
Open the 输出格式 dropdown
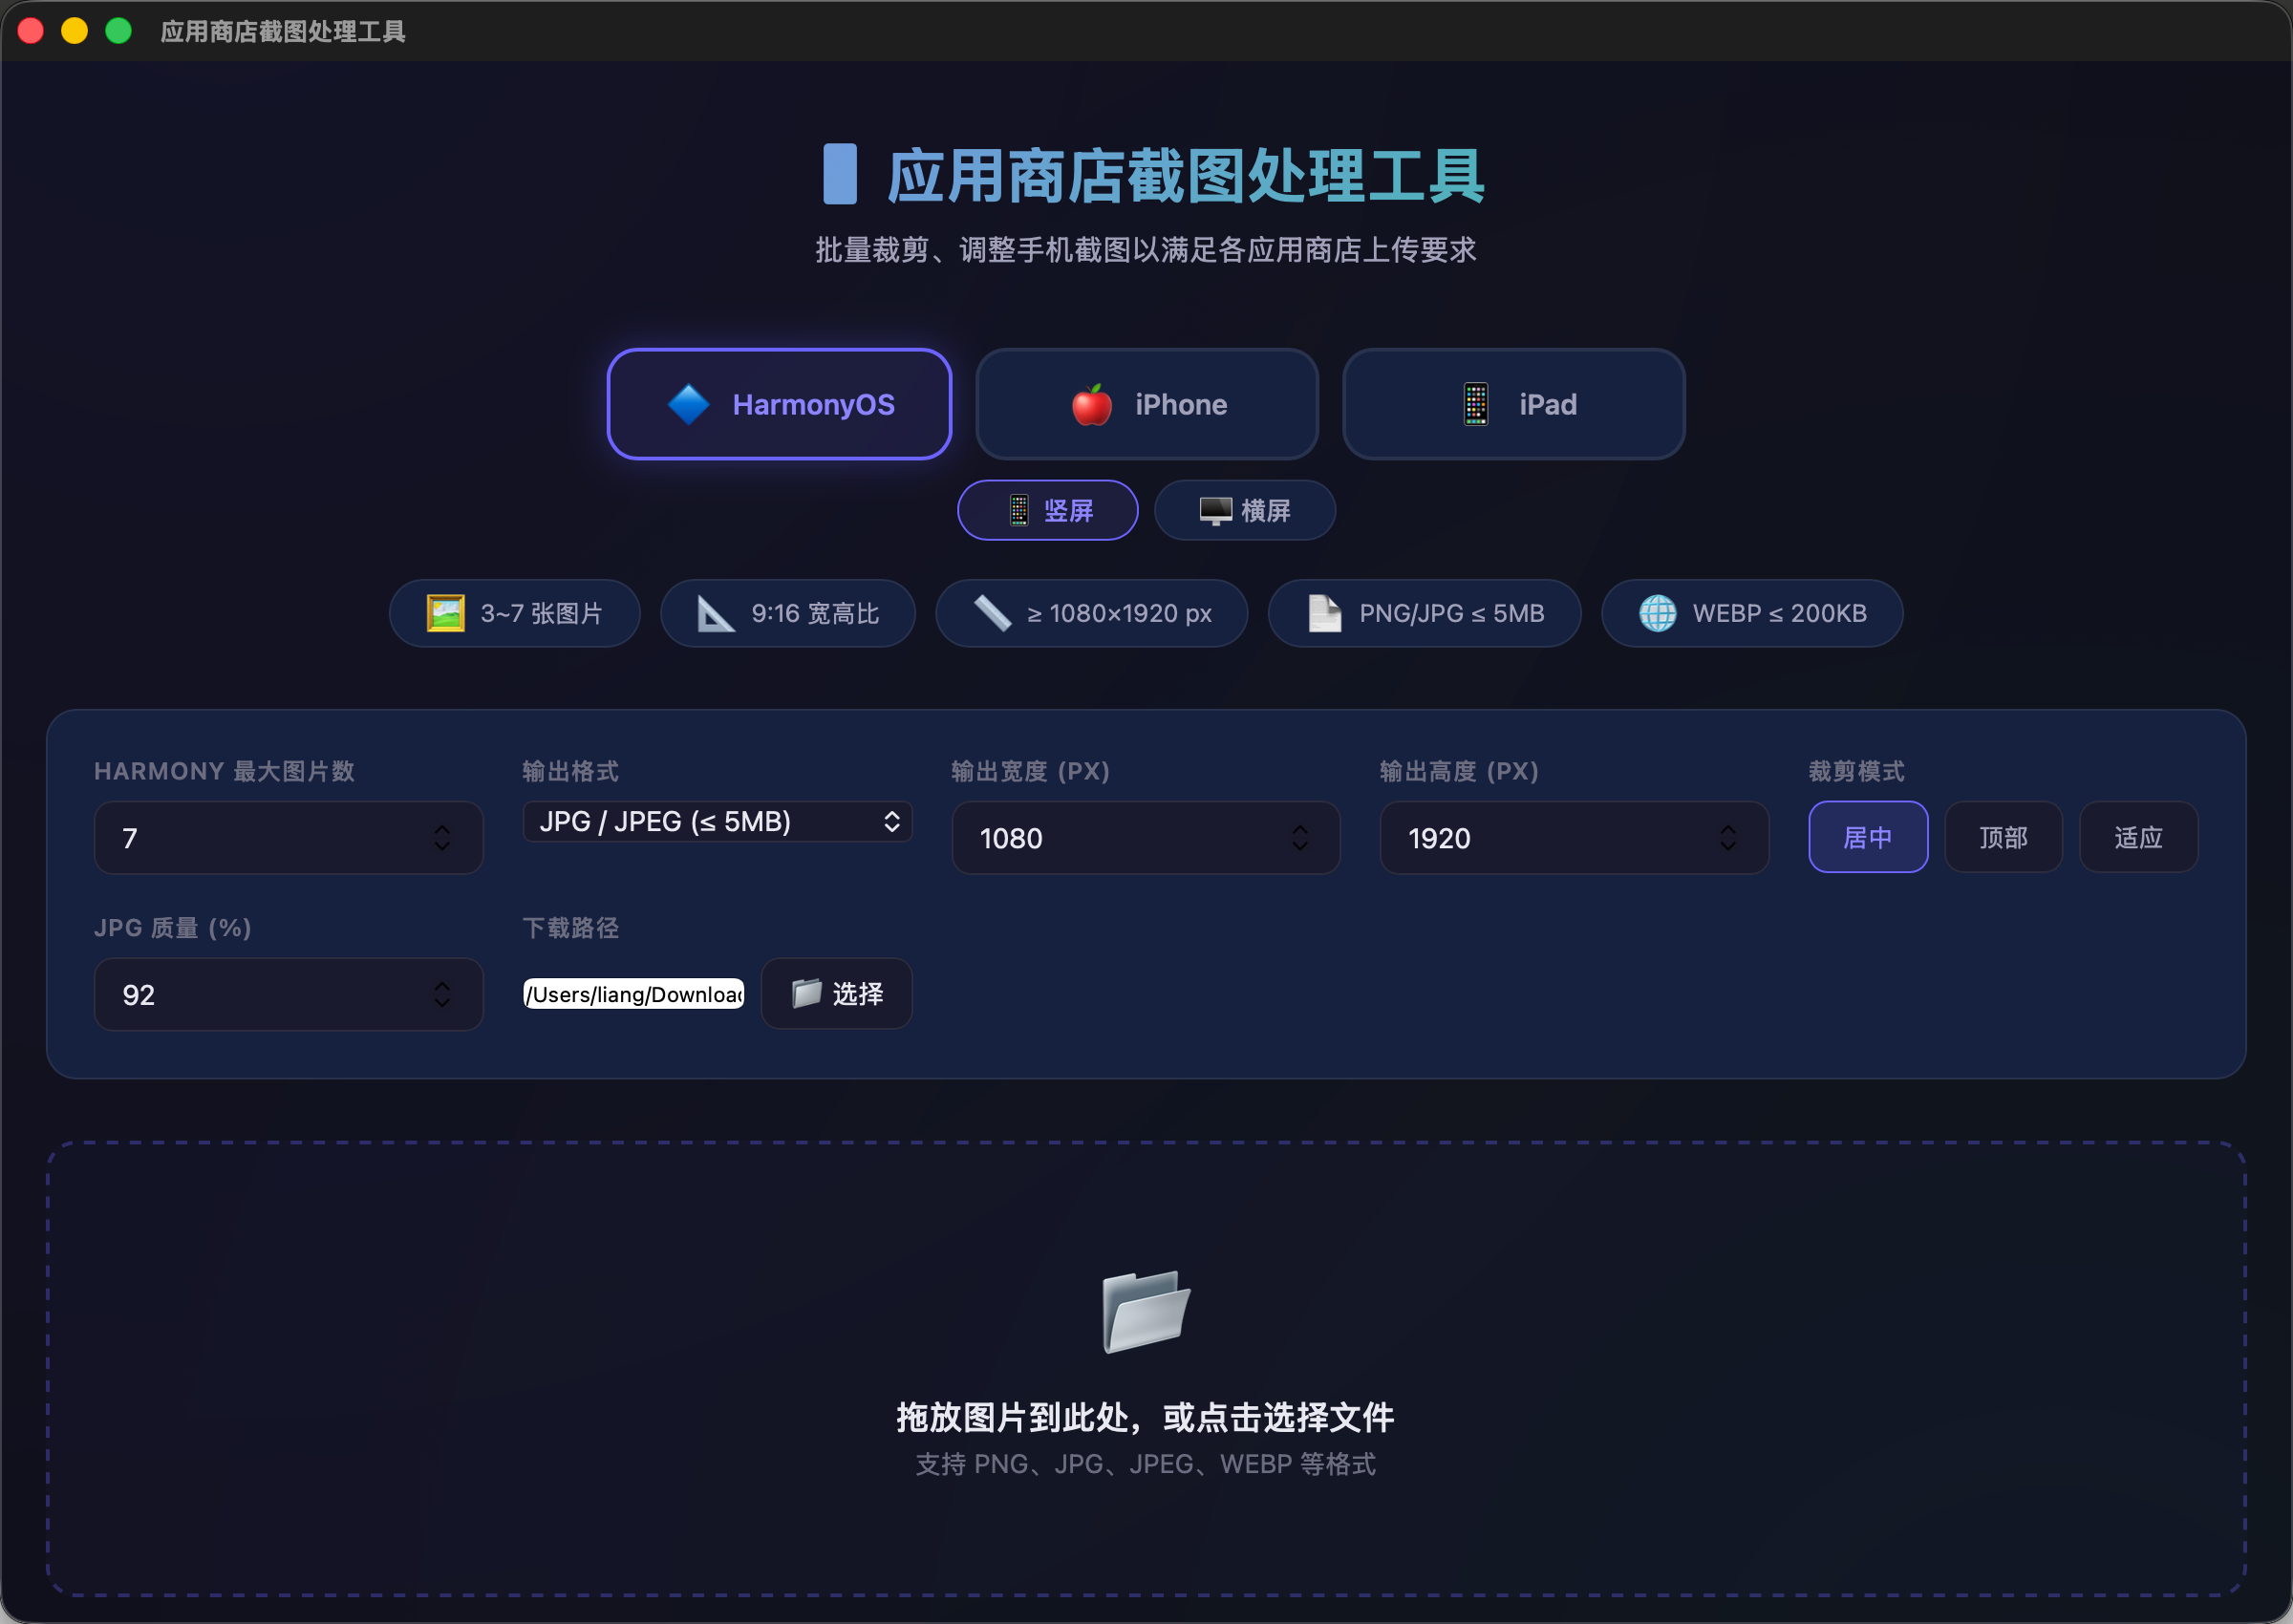tap(717, 822)
